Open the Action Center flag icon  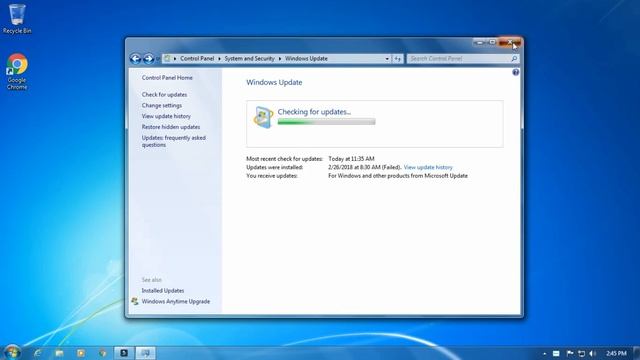click(x=570, y=353)
